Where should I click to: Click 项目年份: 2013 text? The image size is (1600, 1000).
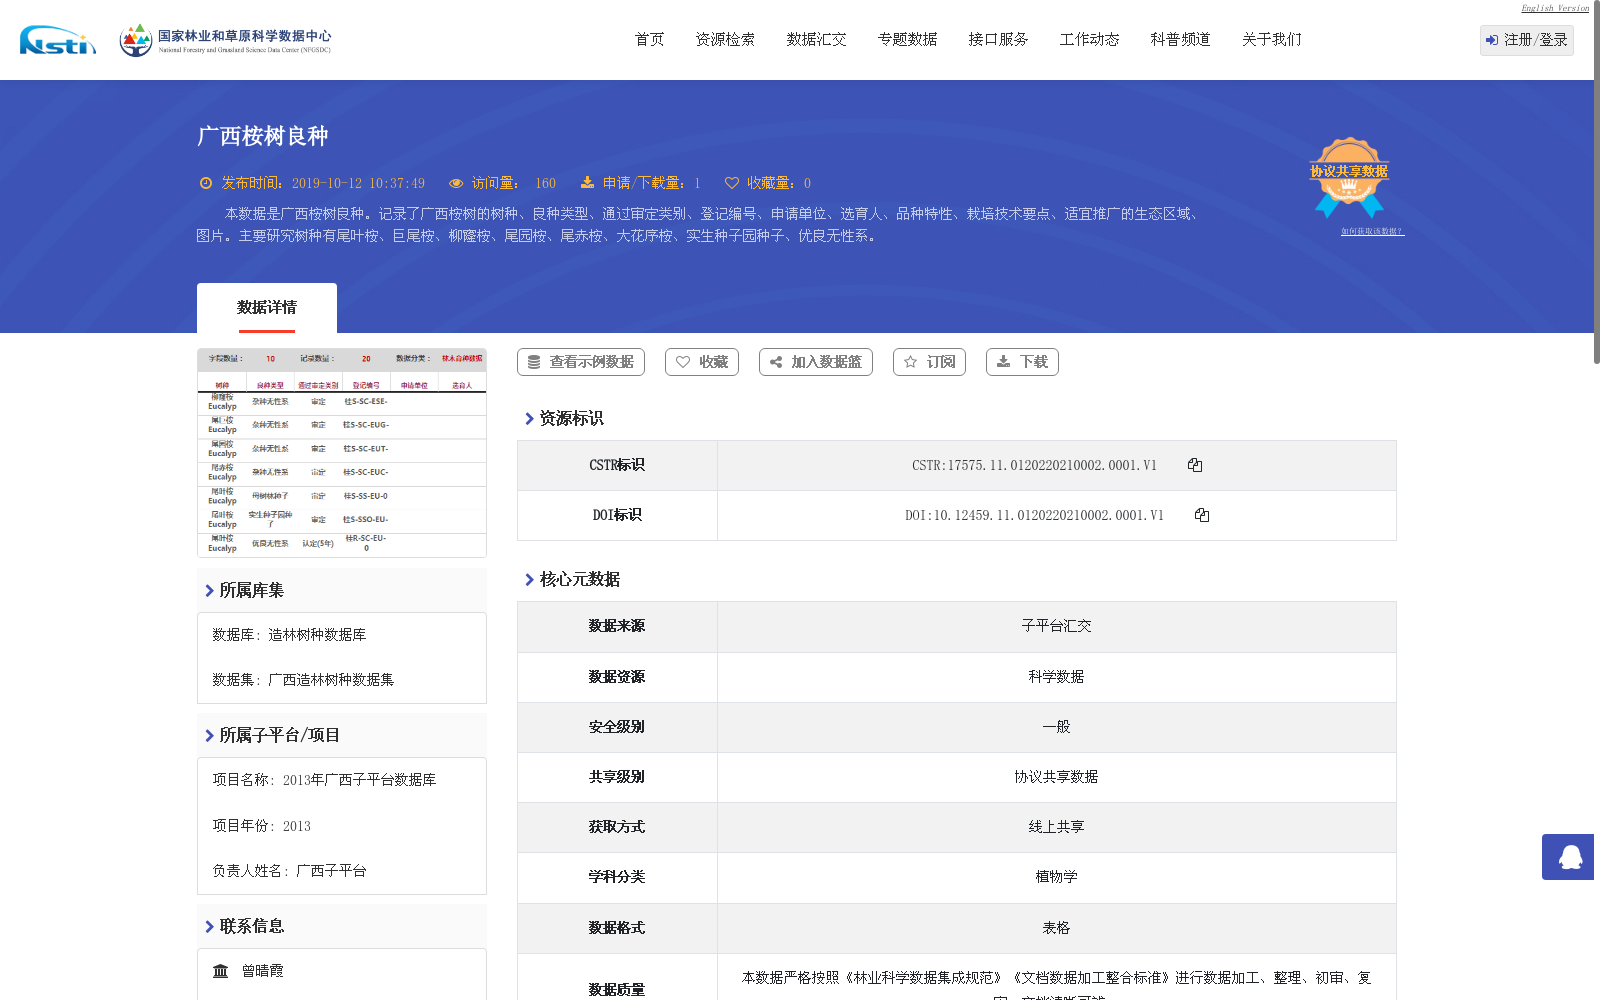pyautogui.click(x=262, y=826)
